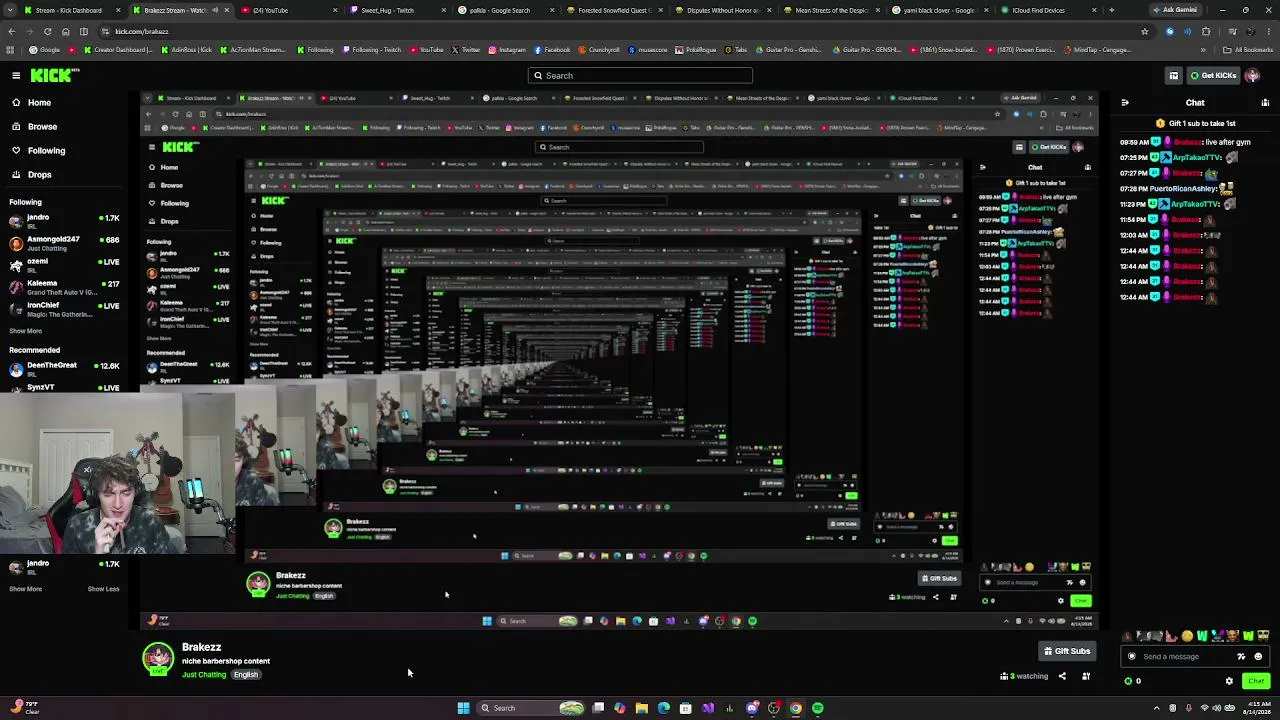Open the Twitter bookmark
Viewport: 1280px width, 720px height.
click(466, 50)
